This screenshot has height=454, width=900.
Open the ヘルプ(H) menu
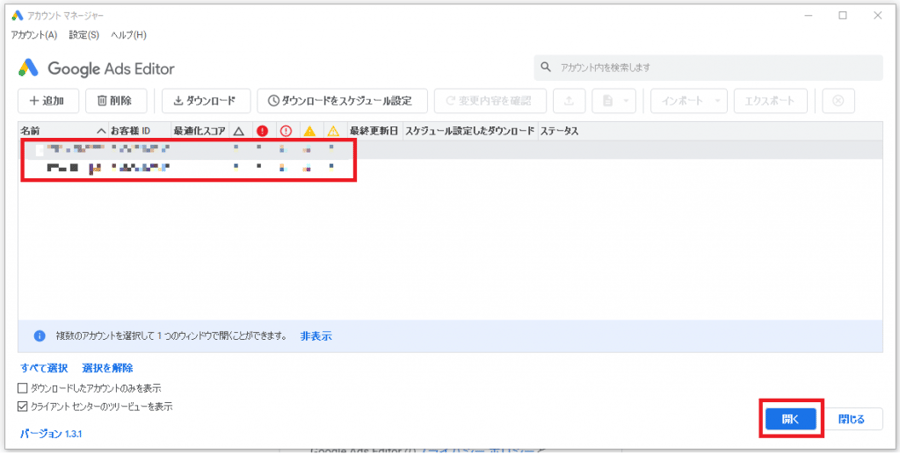tap(129, 35)
